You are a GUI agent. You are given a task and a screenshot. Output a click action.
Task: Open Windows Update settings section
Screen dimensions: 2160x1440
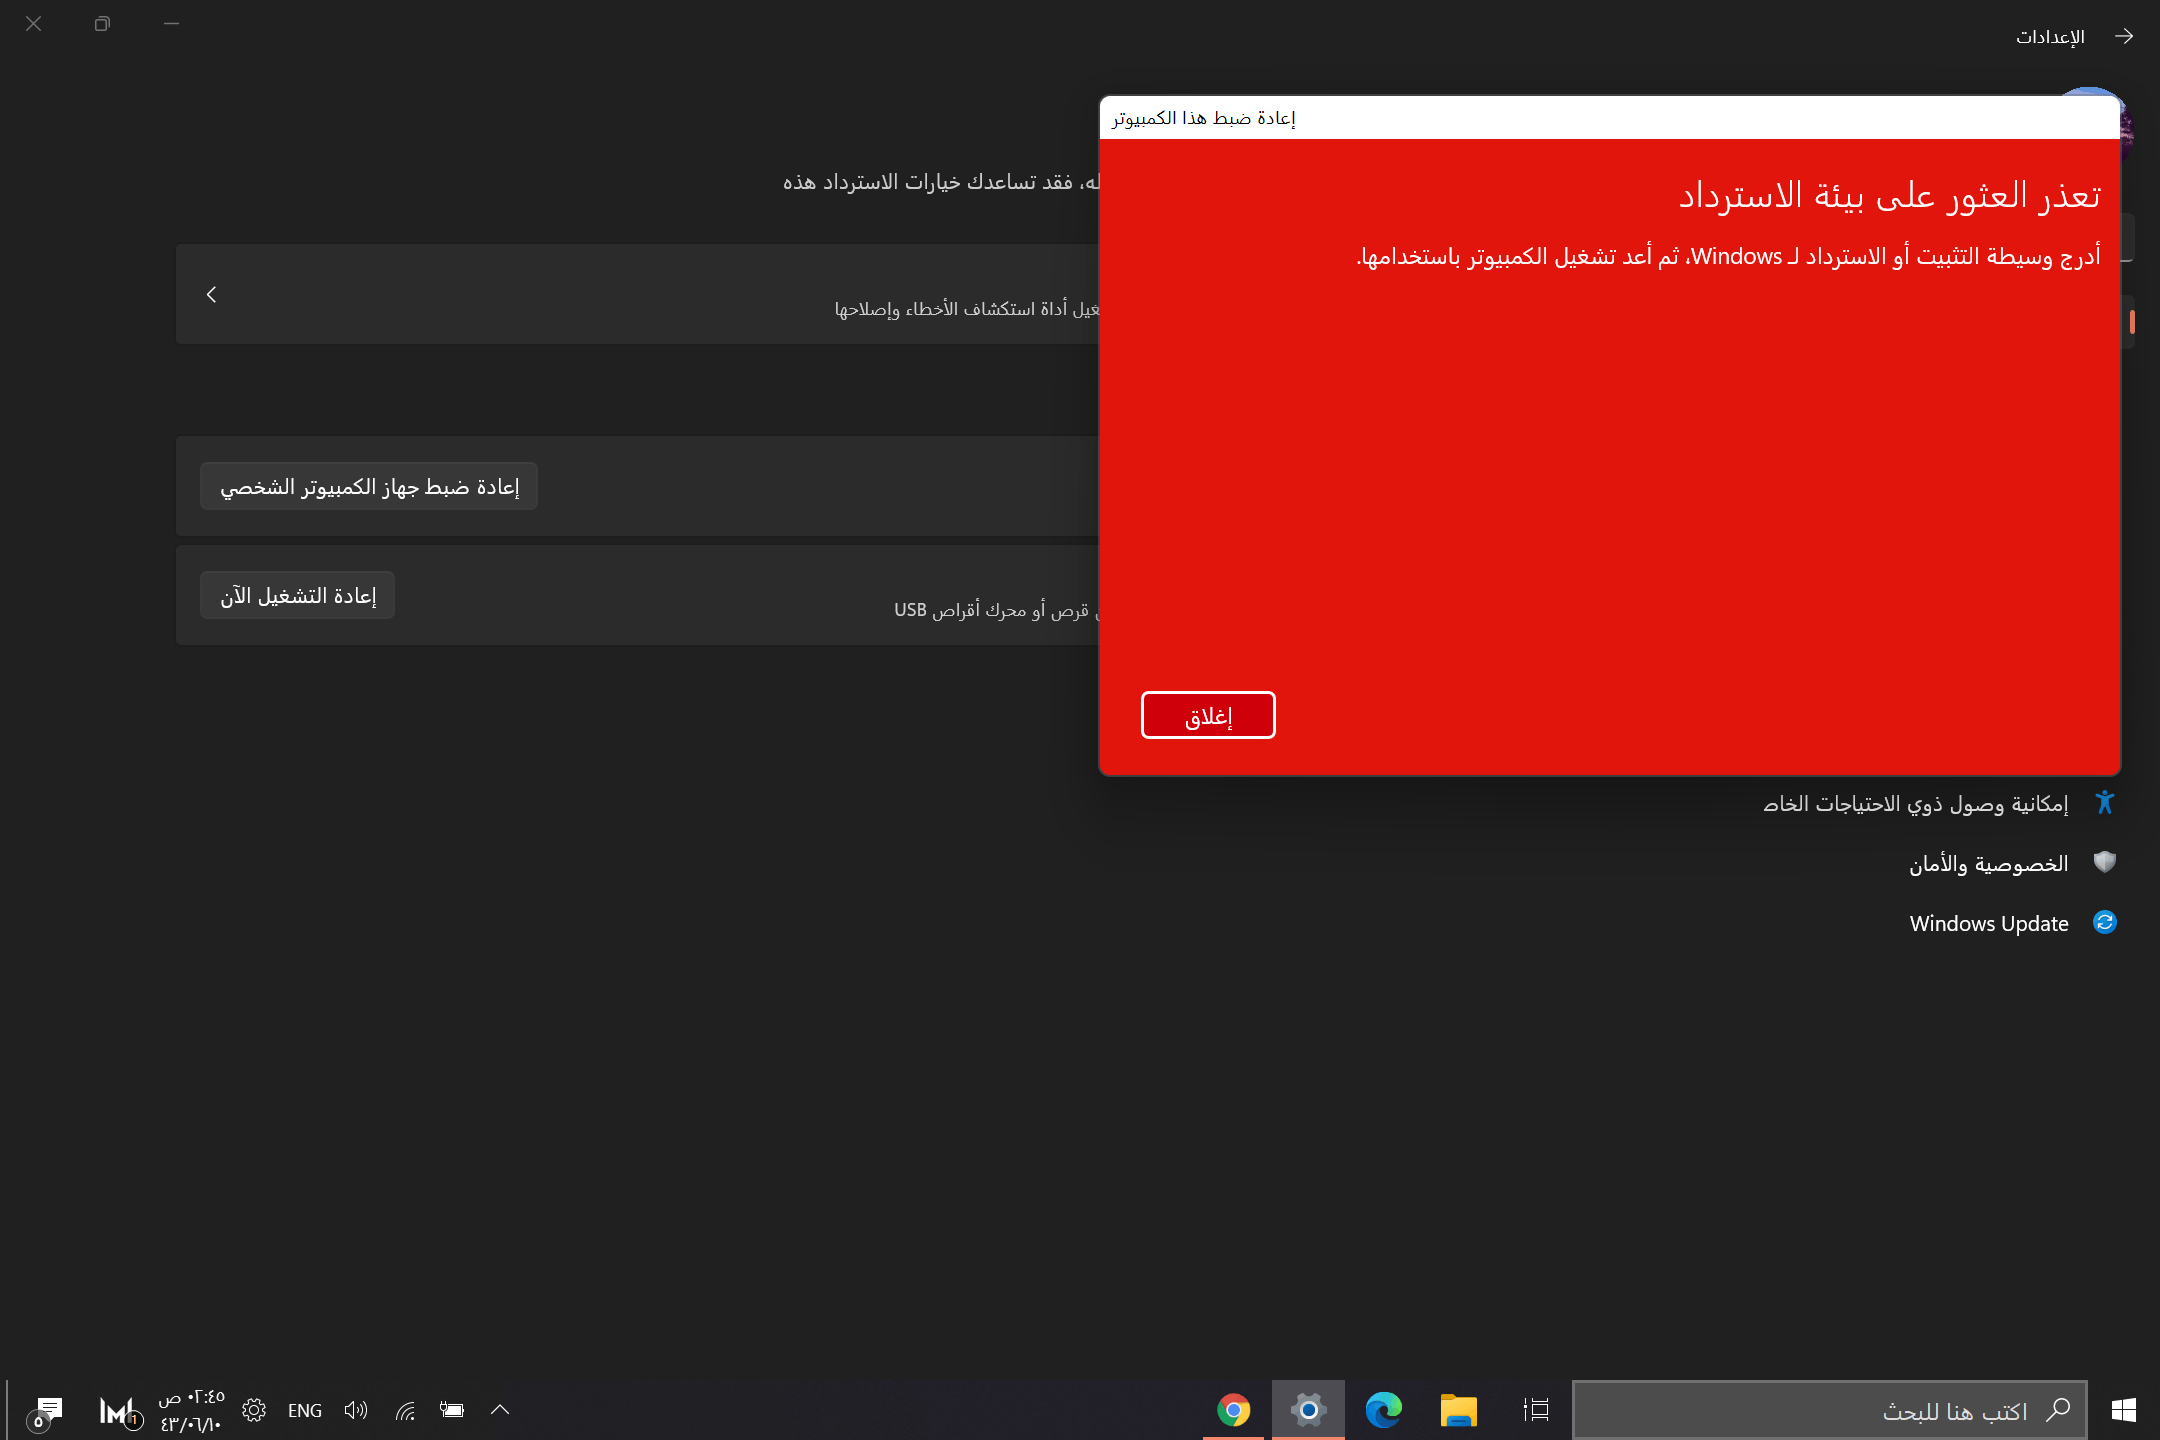click(1988, 923)
